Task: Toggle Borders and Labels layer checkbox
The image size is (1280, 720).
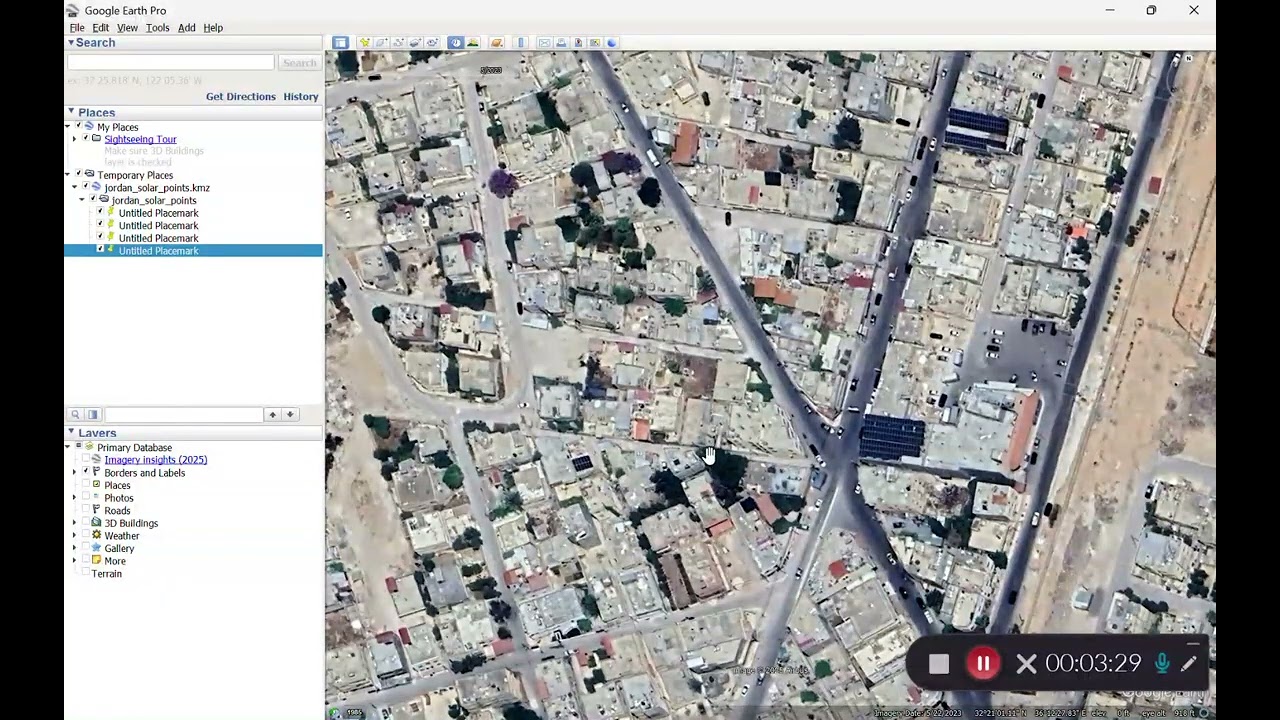Action: 86,472
